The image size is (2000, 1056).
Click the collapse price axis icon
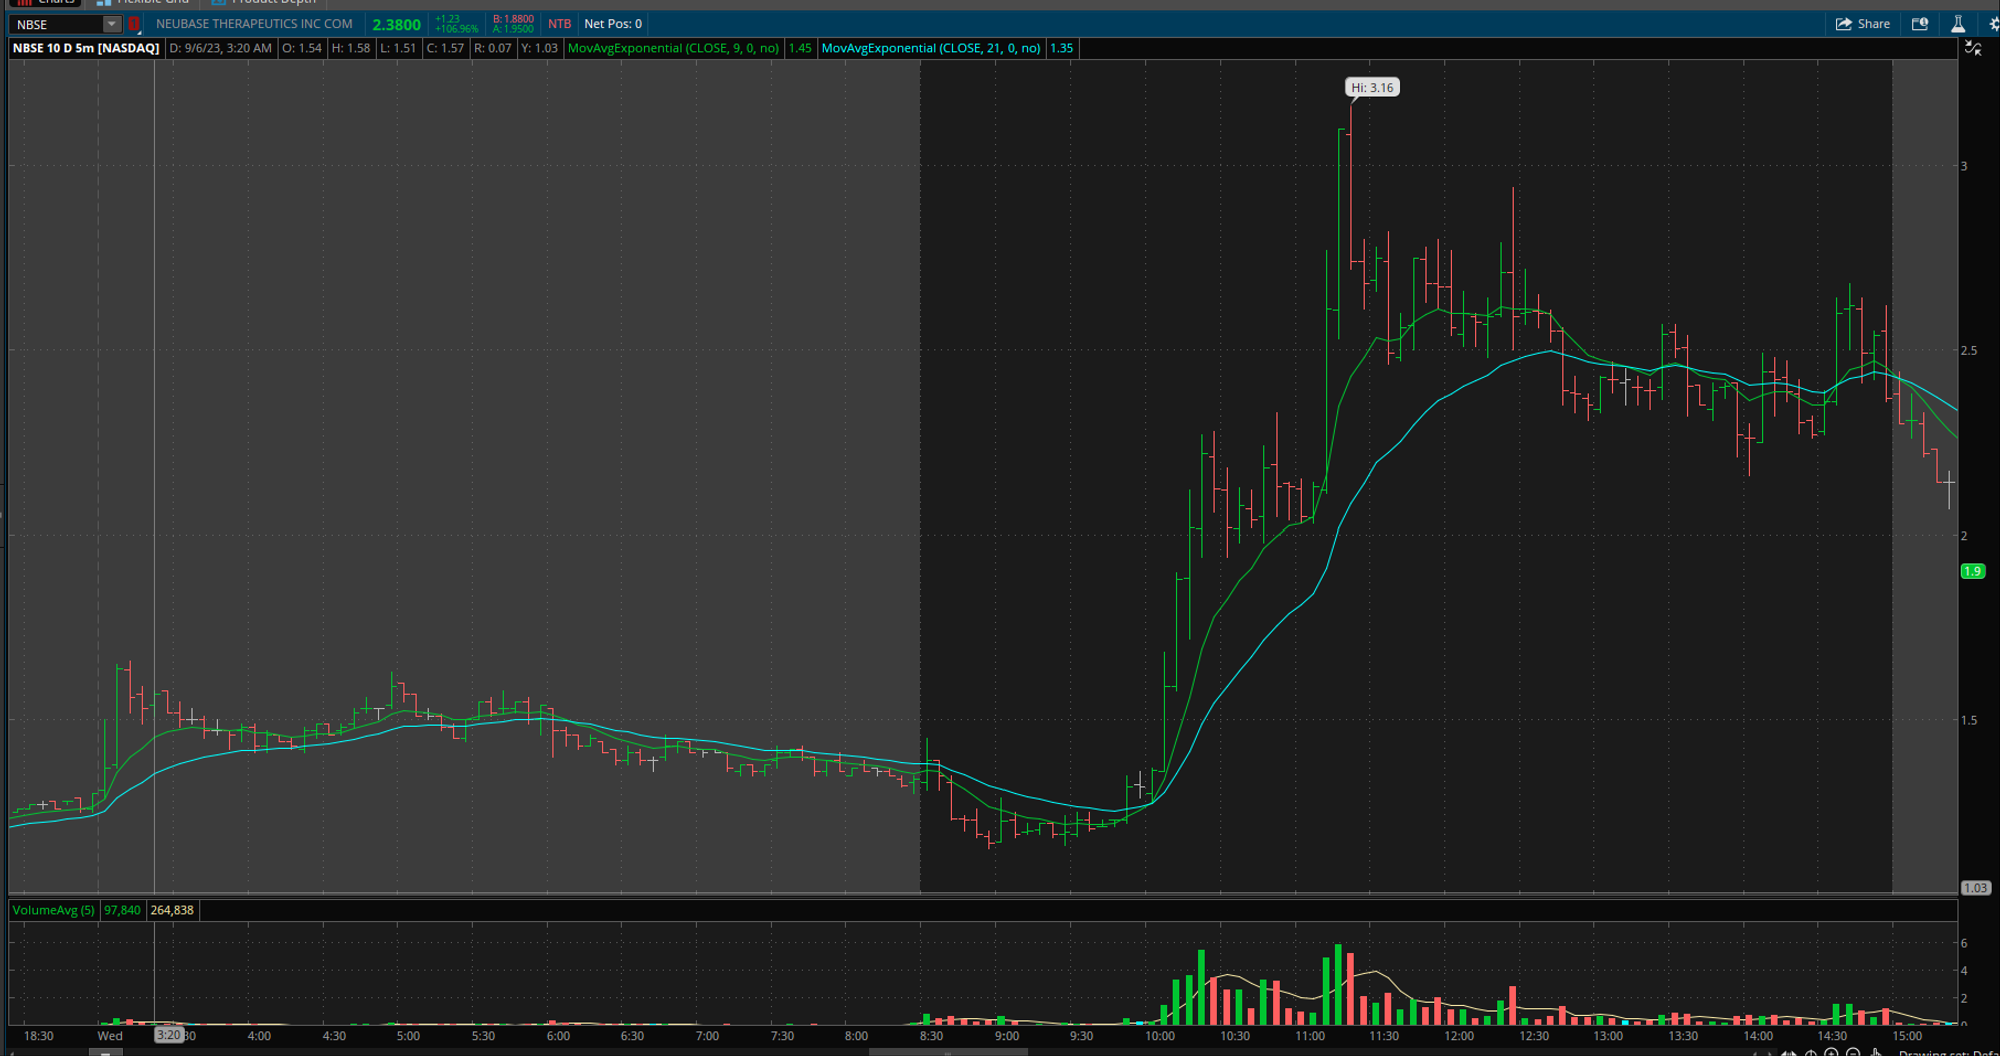coord(1973,48)
